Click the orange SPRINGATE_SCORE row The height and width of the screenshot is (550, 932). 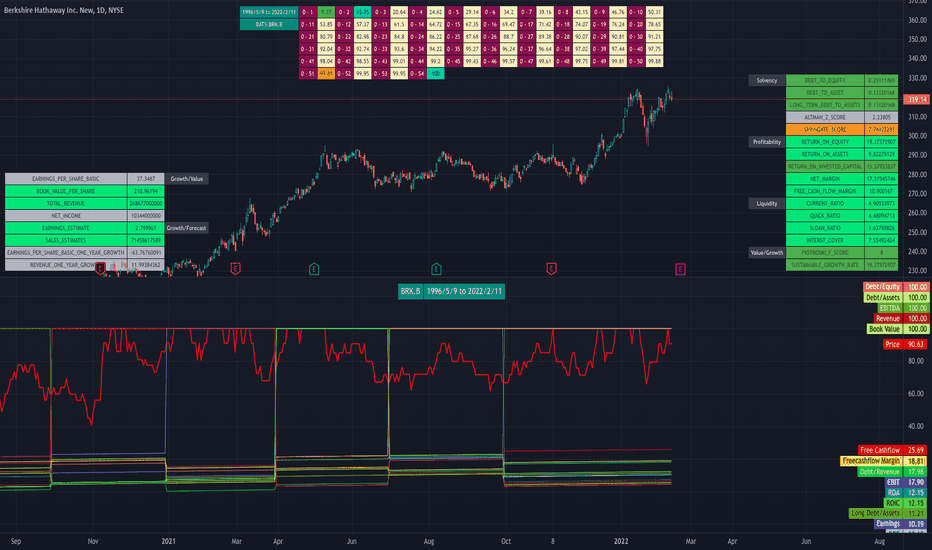(x=842, y=130)
